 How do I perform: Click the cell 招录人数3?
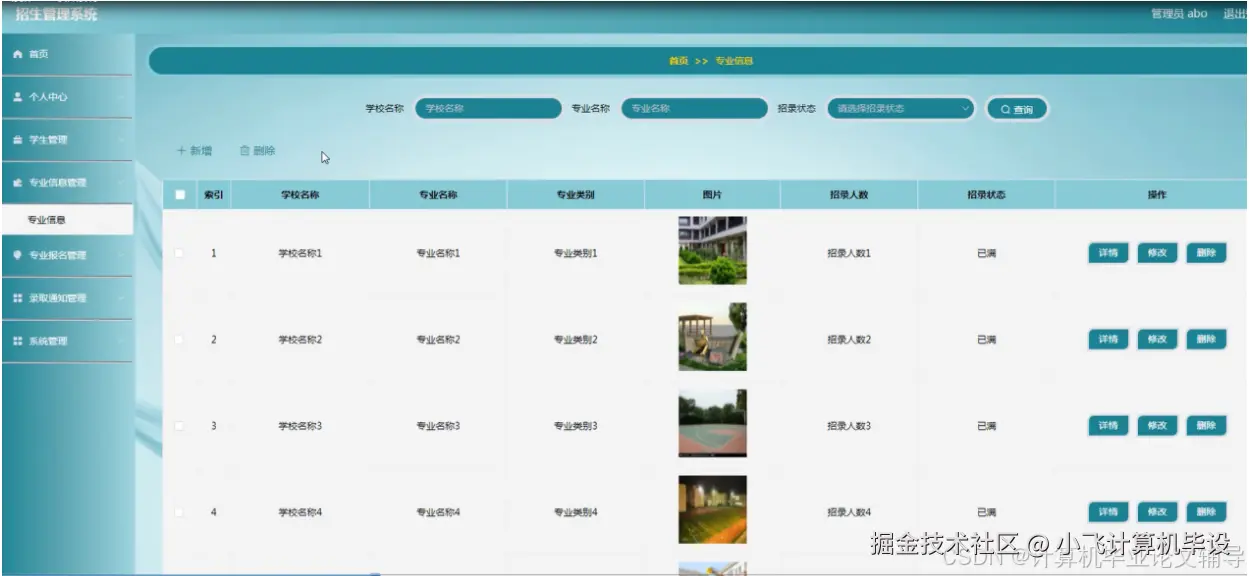pos(849,426)
